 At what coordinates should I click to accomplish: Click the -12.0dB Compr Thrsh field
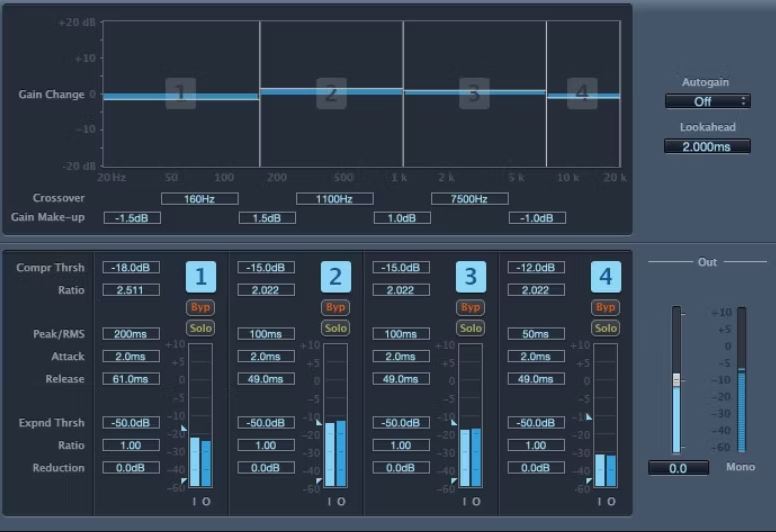(536, 268)
